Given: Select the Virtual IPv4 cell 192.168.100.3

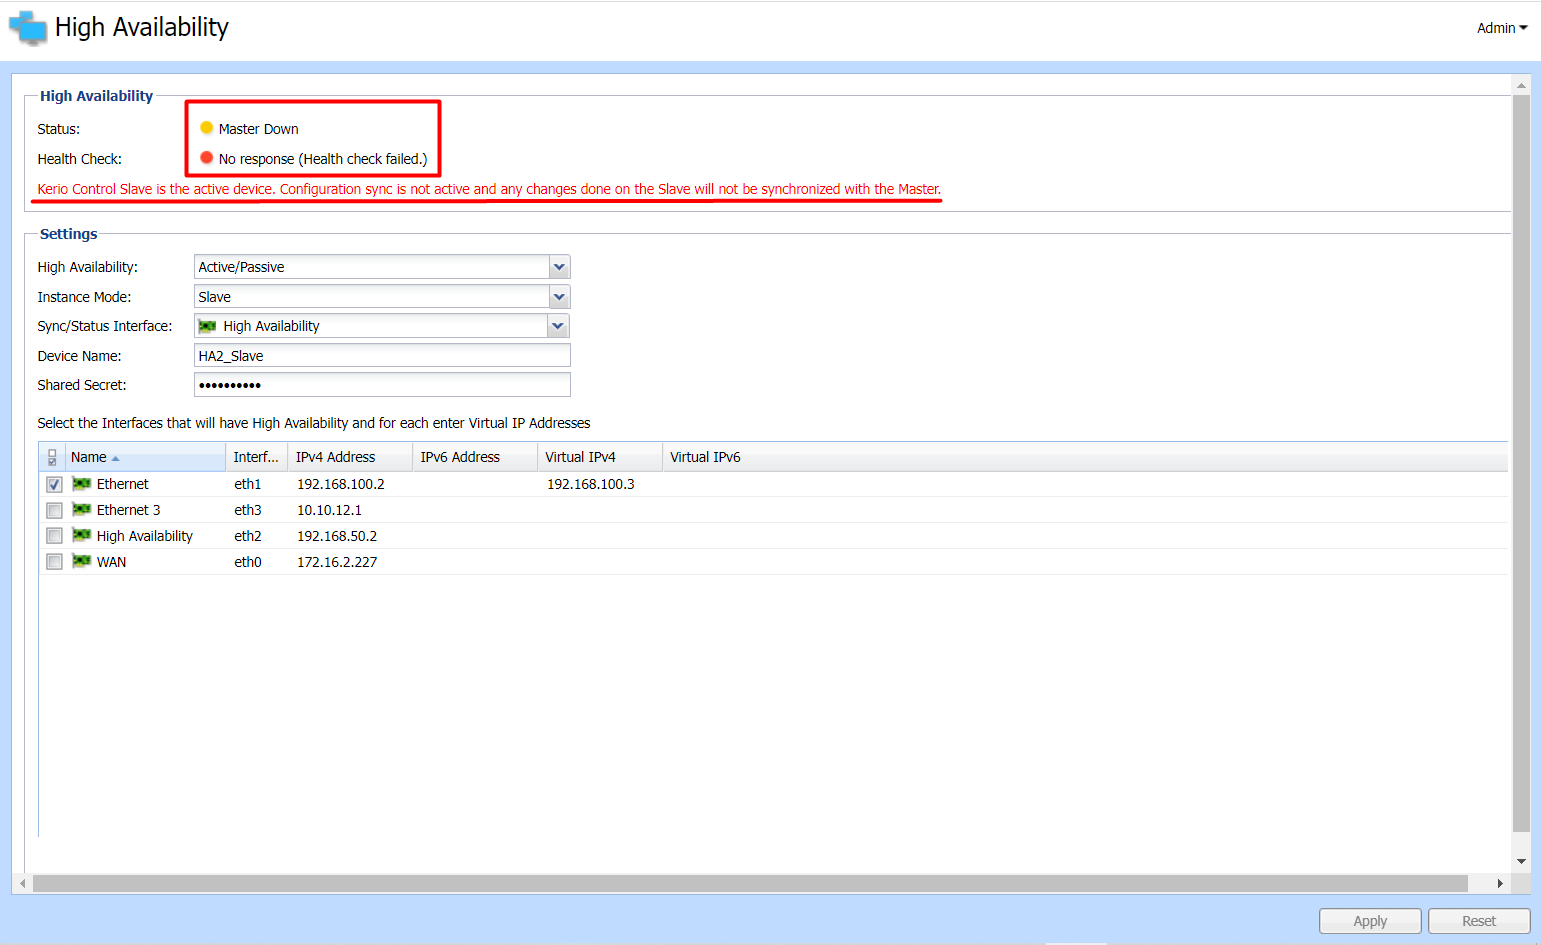Looking at the screenshot, I should coord(590,484).
